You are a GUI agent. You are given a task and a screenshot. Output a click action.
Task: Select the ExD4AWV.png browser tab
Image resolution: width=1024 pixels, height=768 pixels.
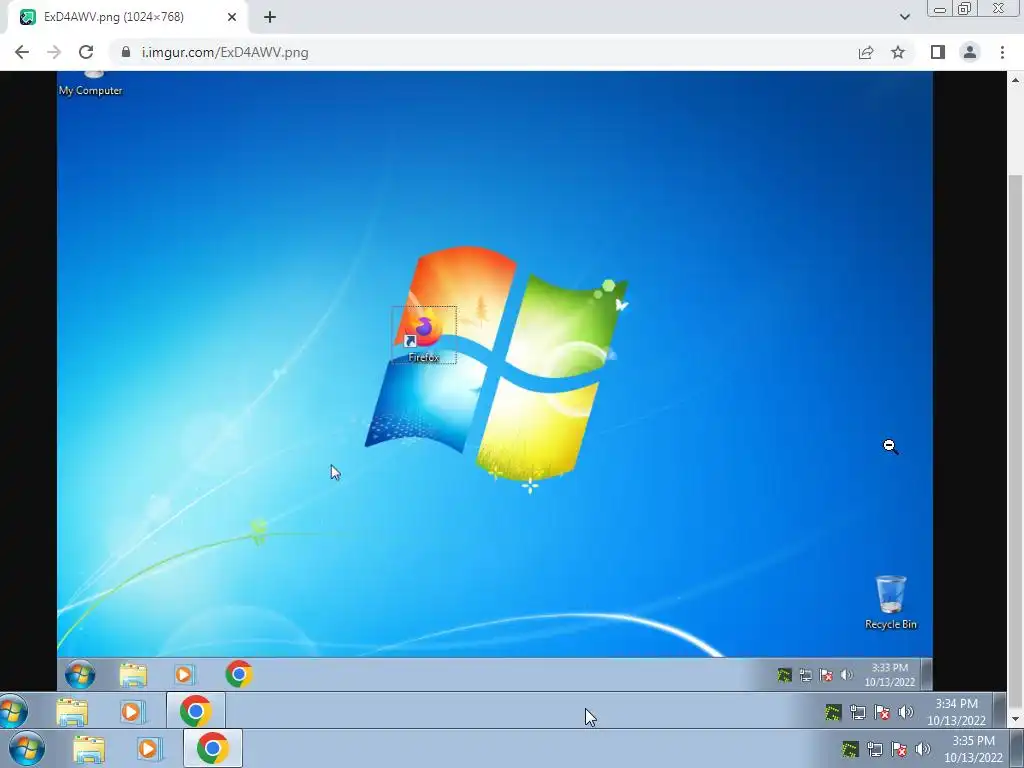click(128, 18)
